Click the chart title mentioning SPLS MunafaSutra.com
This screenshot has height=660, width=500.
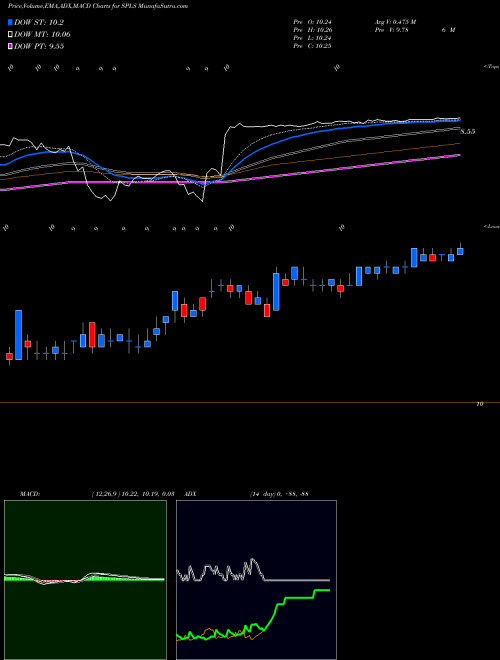pyautogui.click(x=98, y=6)
